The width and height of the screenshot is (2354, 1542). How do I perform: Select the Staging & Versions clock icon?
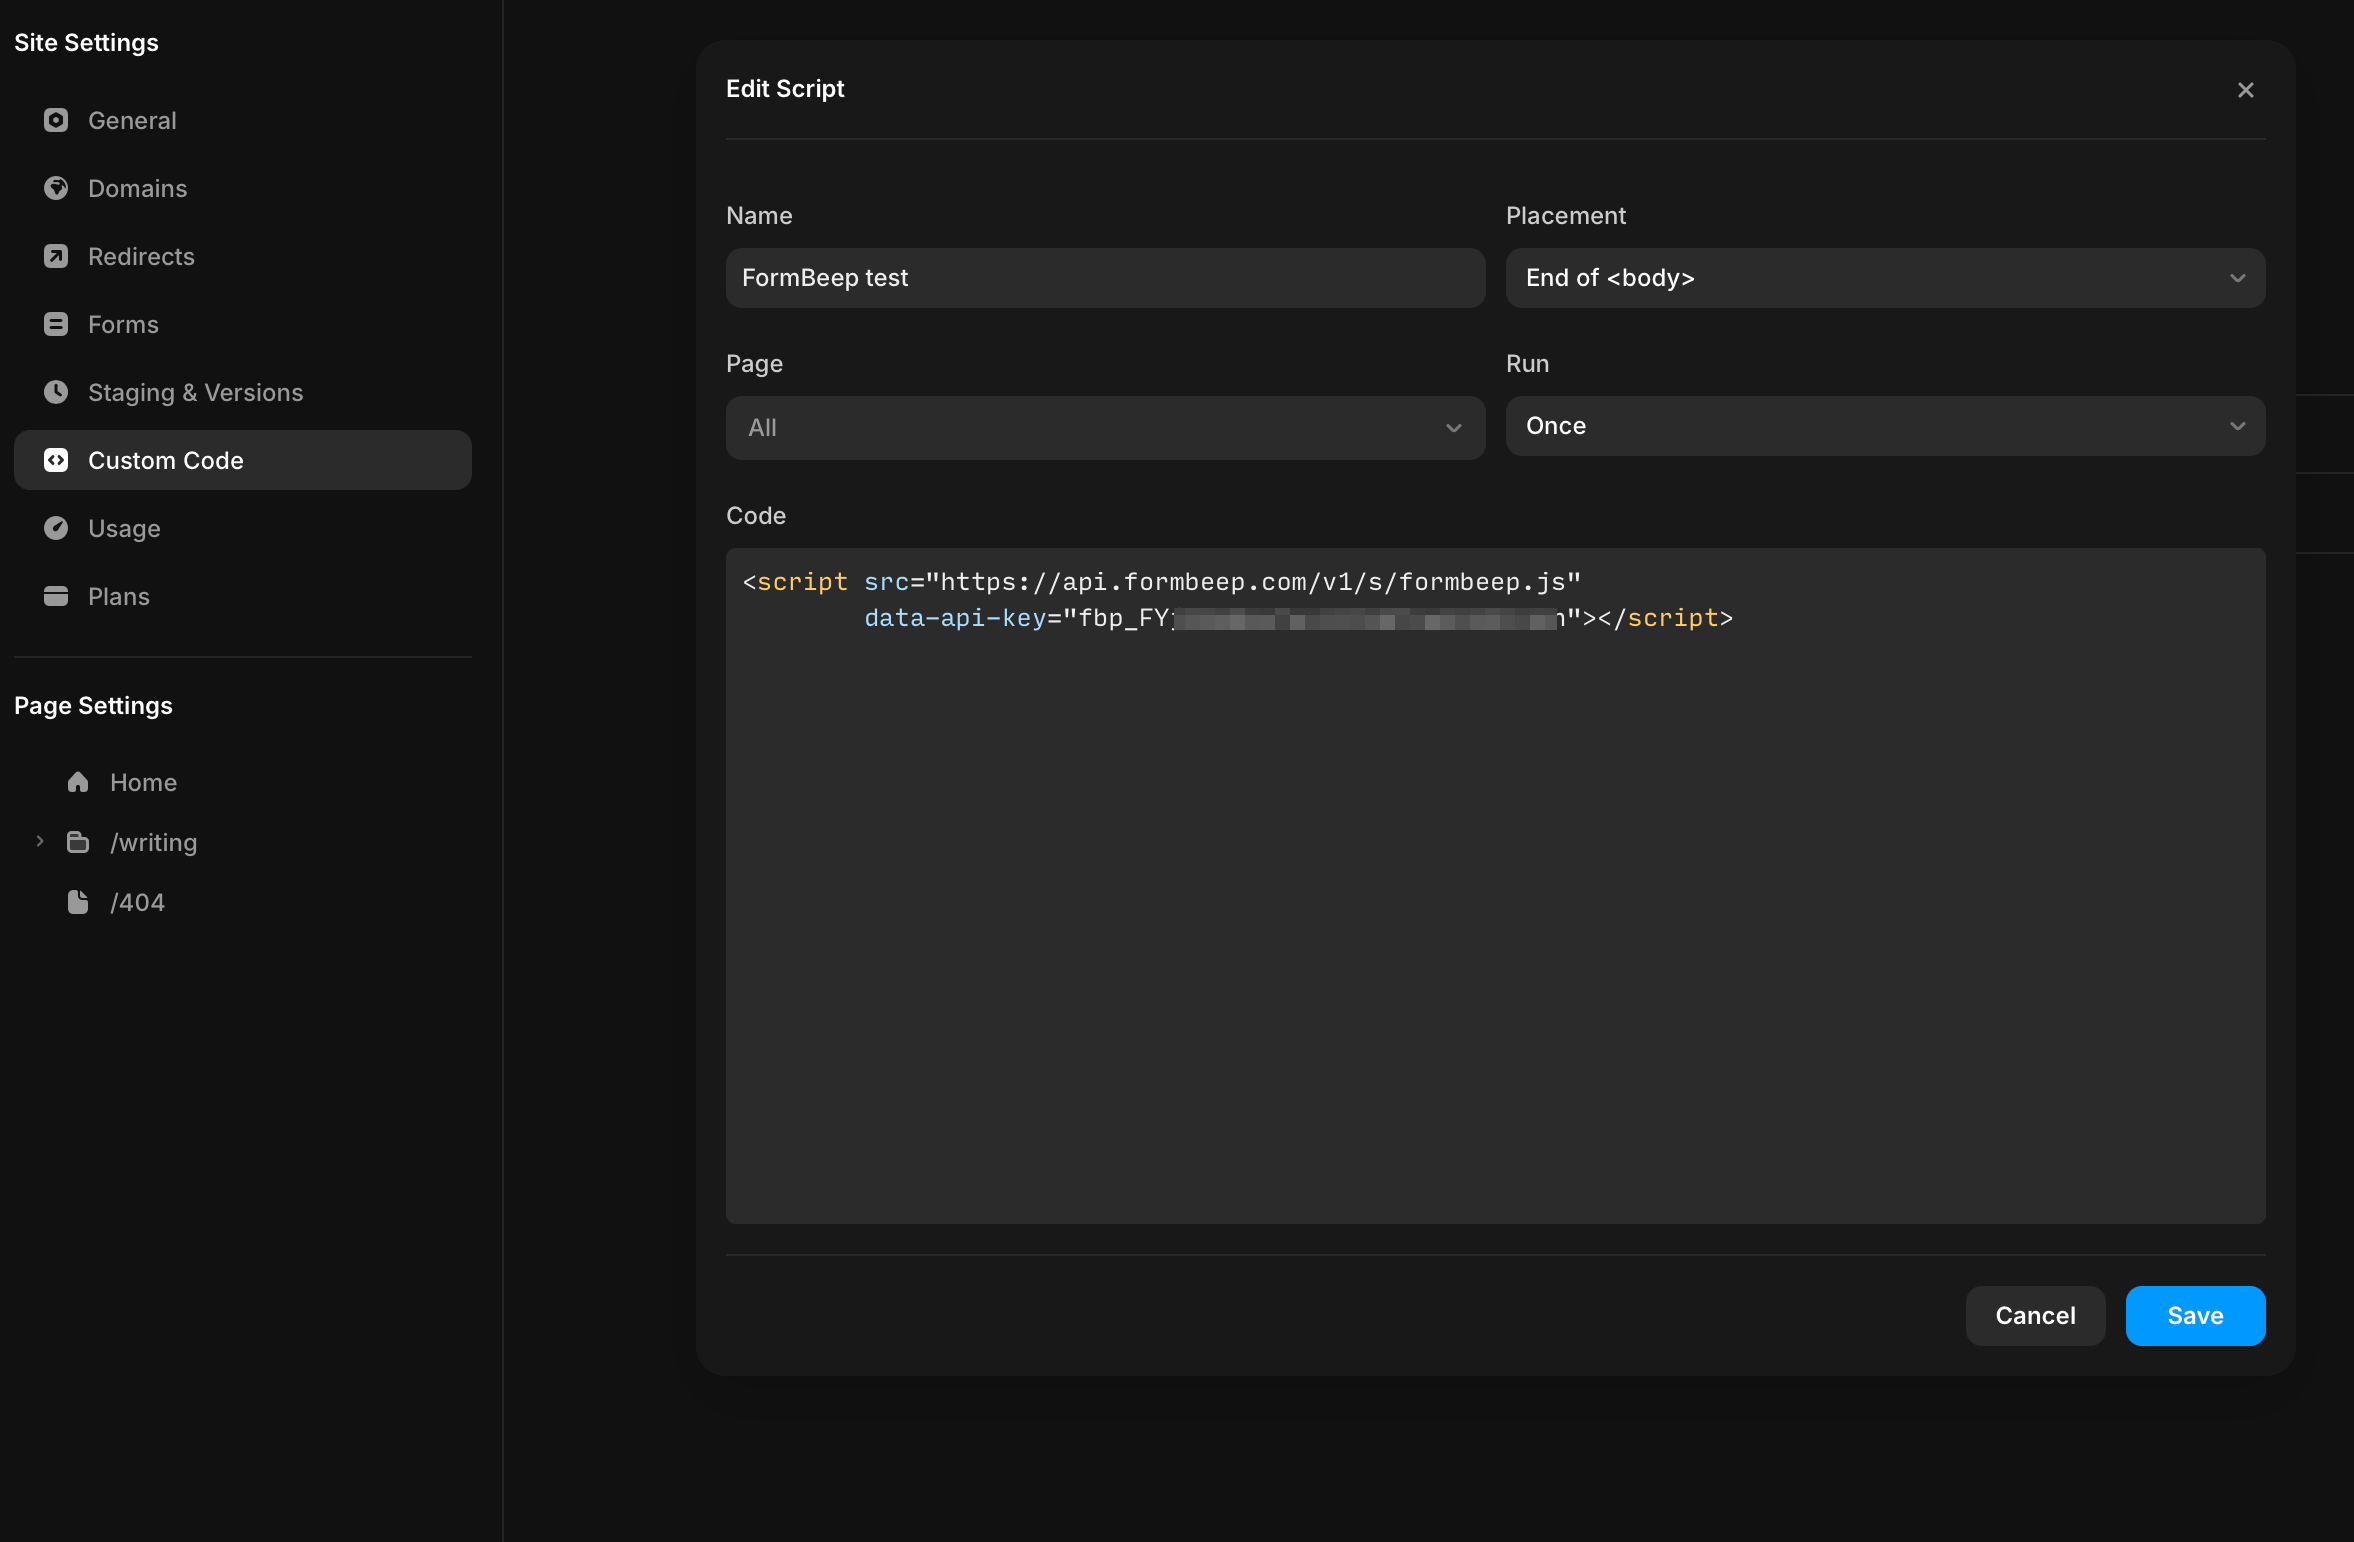(56, 392)
